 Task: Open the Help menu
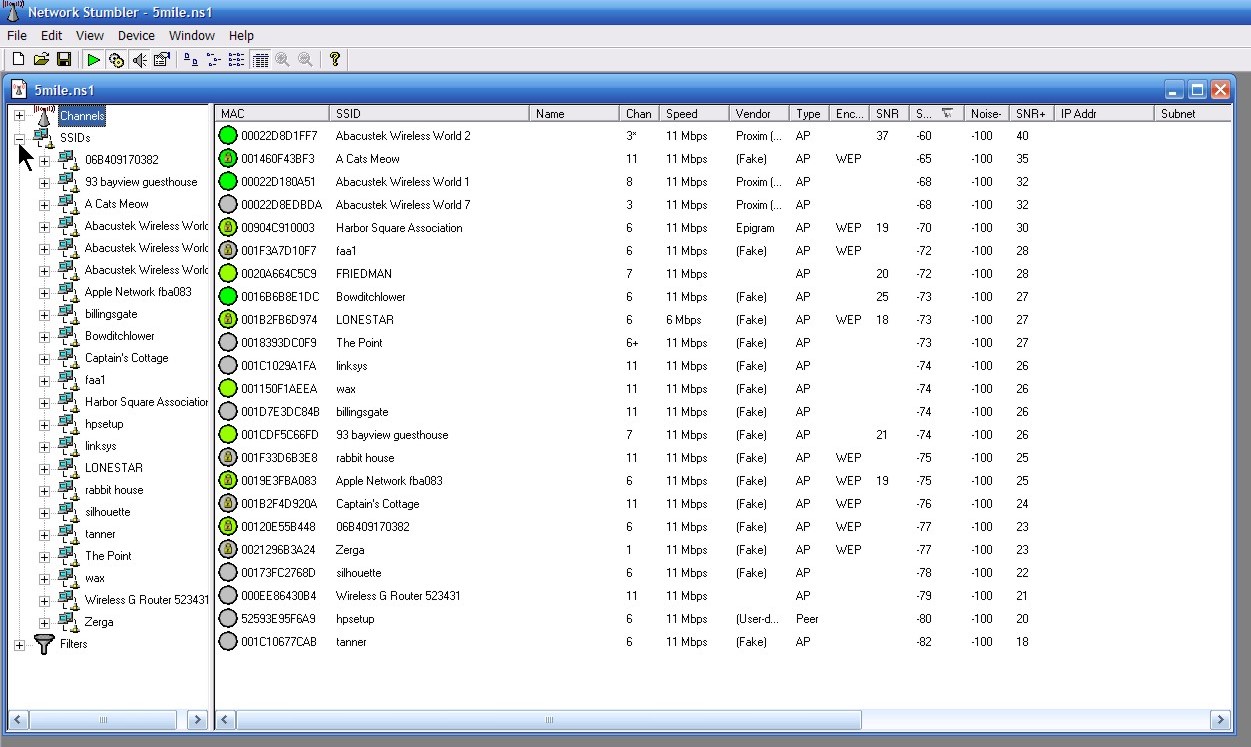tap(241, 35)
